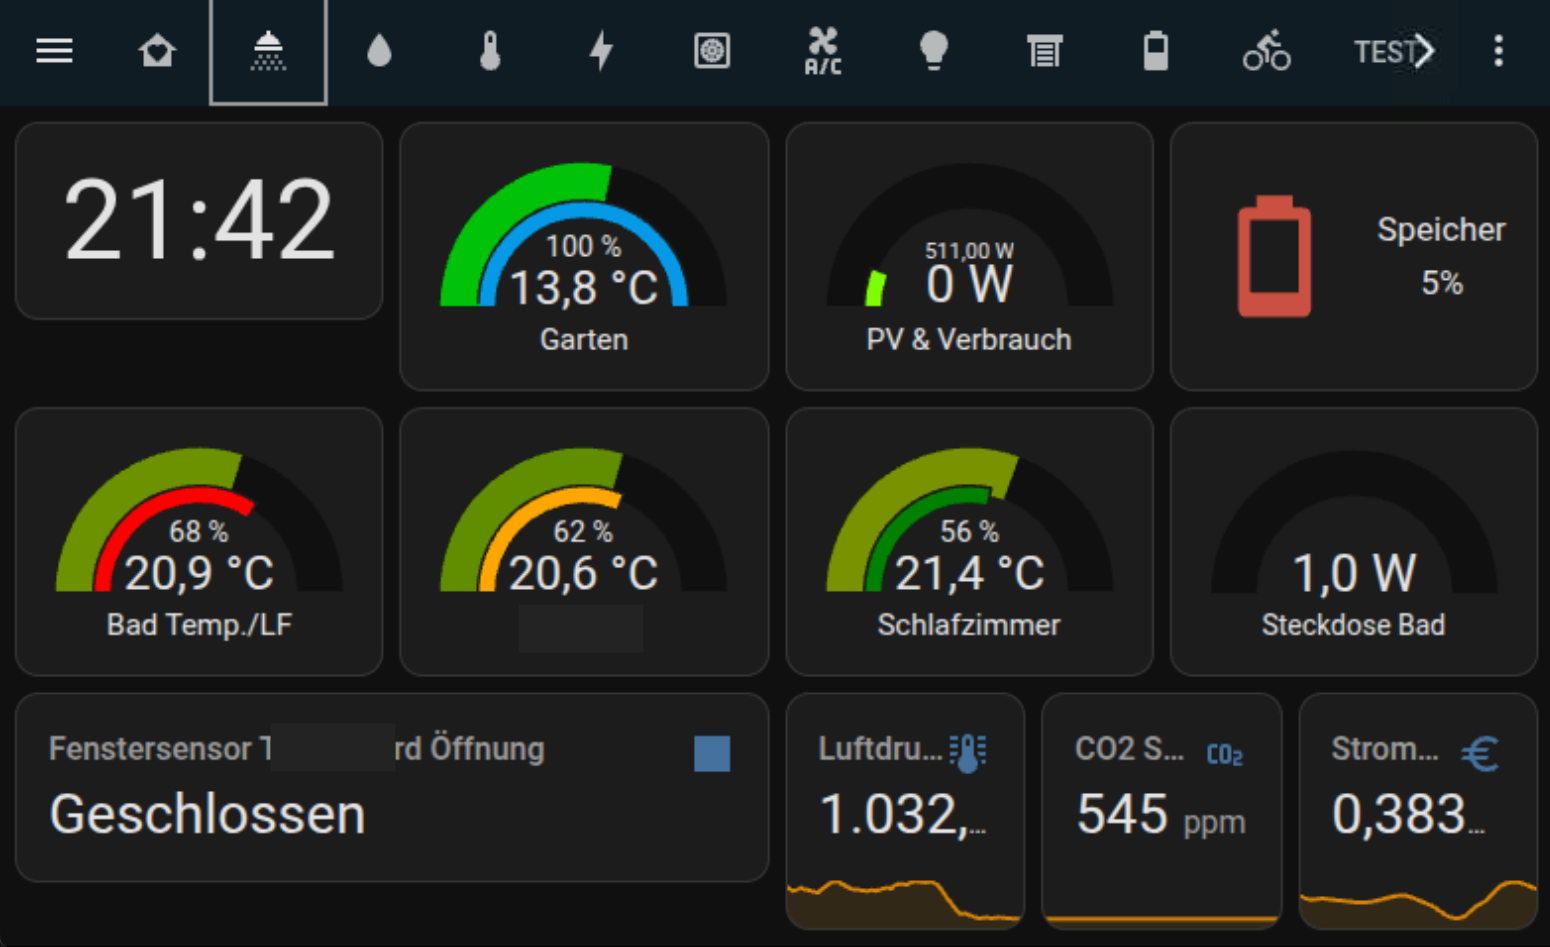Select the thermometer temperature view
This screenshot has width=1550, height=947.
(x=489, y=51)
